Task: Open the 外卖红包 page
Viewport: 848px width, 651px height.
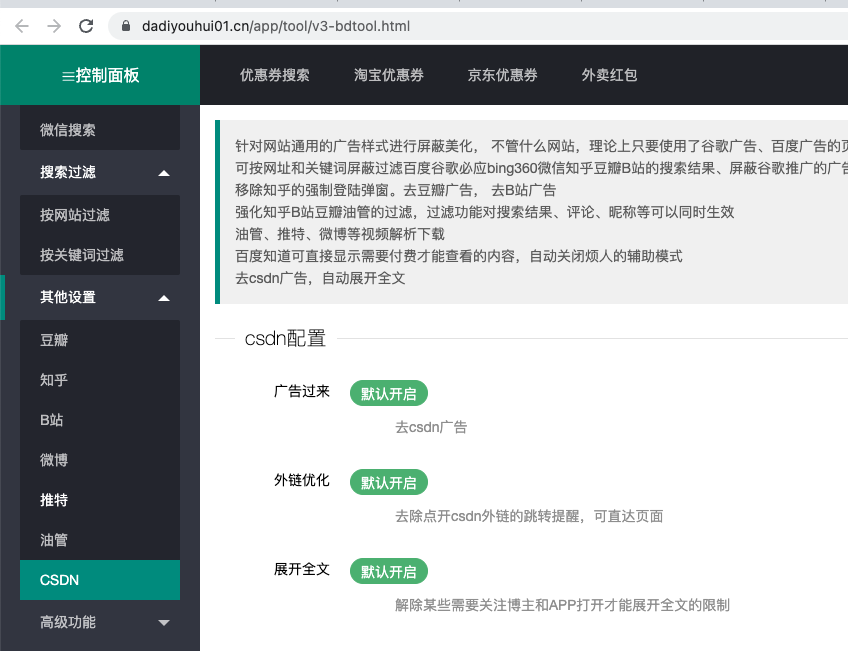Action: click(609, 75)
